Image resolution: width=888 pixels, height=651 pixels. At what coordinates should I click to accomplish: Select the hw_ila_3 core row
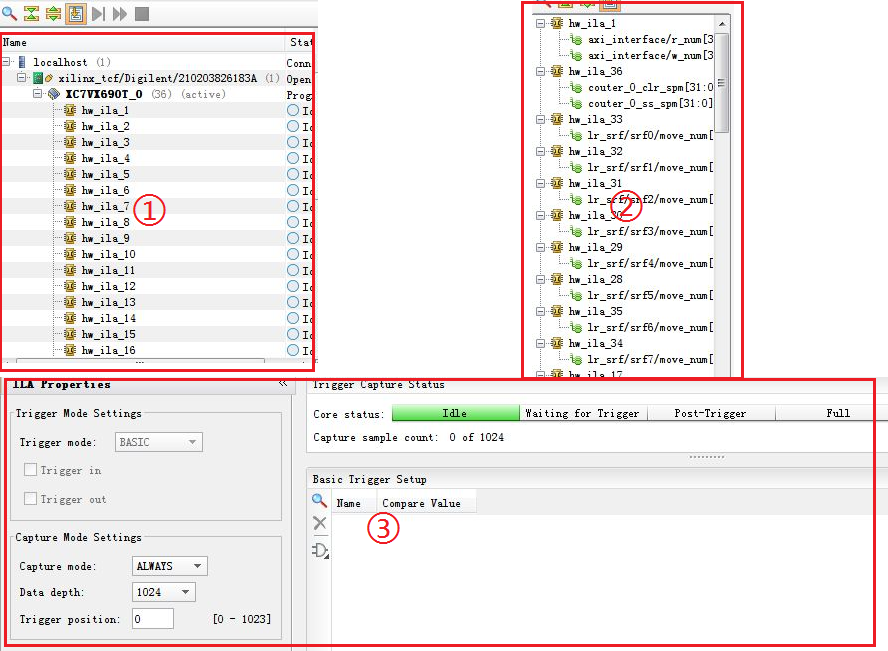point(105,142)
